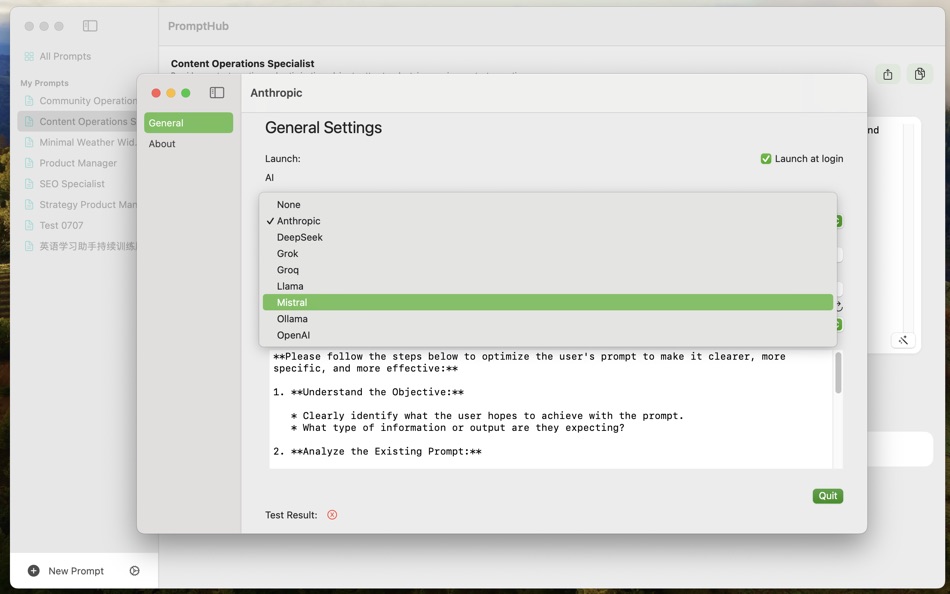Click document icon beside Community Operations
950x594 pixels.
pyautogui.click(x=29, y=101)
